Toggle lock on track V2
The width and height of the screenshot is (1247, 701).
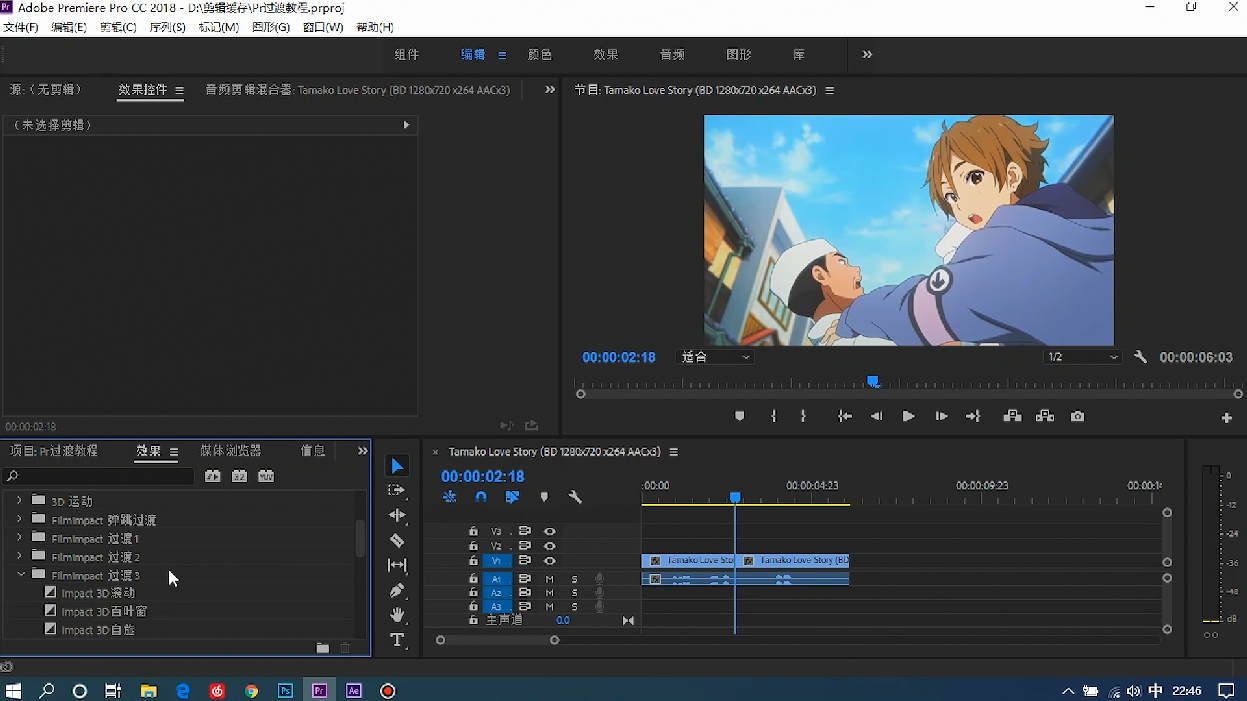pyautogui.click(x=473, y=546)
